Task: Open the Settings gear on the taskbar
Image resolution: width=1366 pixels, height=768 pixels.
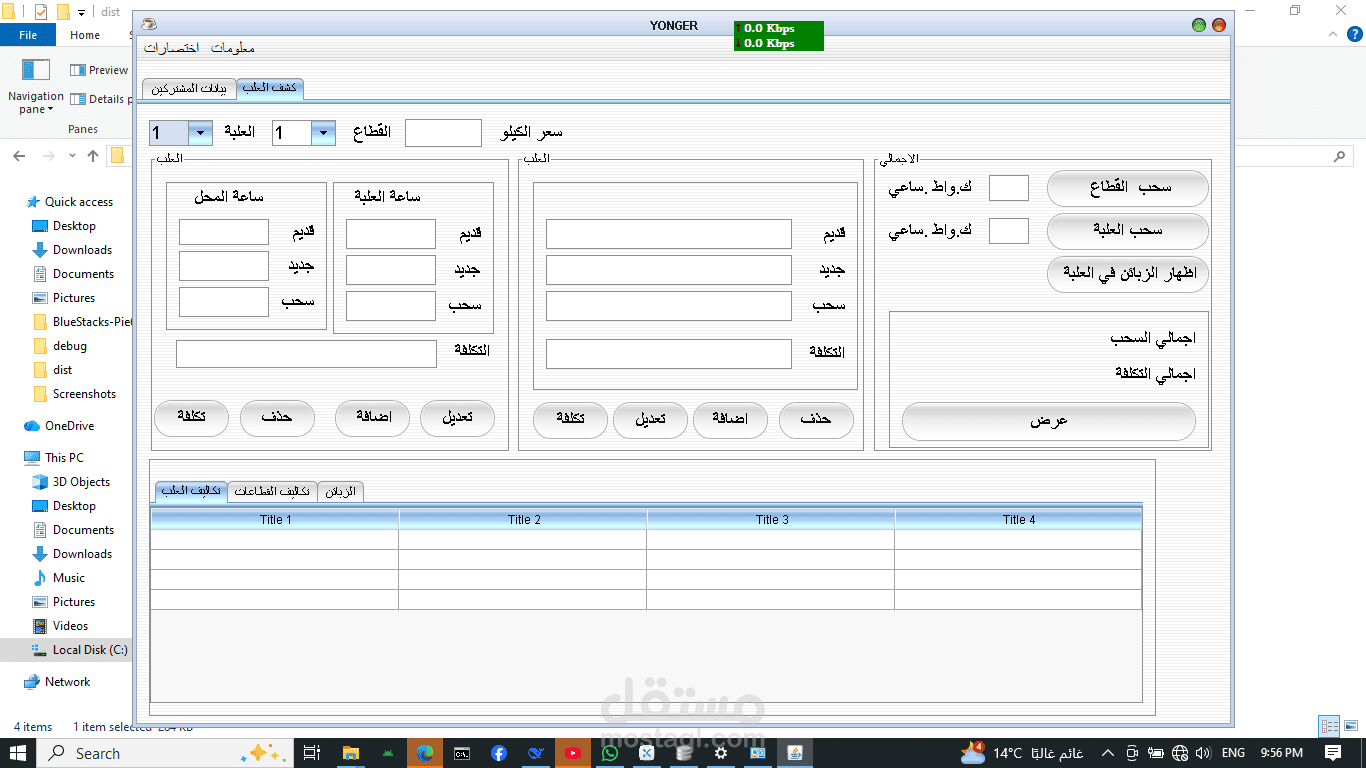Action: click(x=721, y=753)
